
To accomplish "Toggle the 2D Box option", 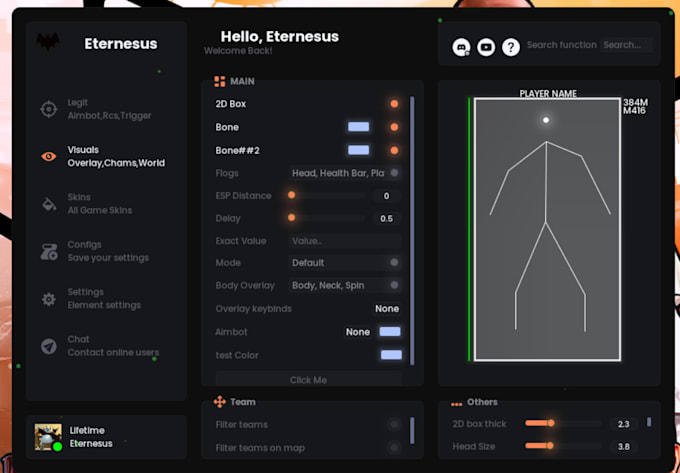I will tap(394, 104).
